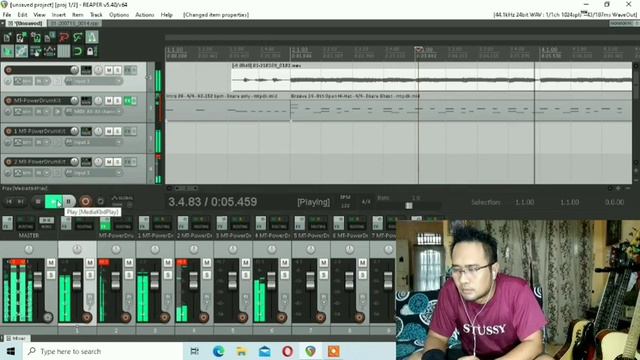Click the green Redo toolbar icon
The height and width of the screenshot is (360, 640).
[x=78, y=38]
